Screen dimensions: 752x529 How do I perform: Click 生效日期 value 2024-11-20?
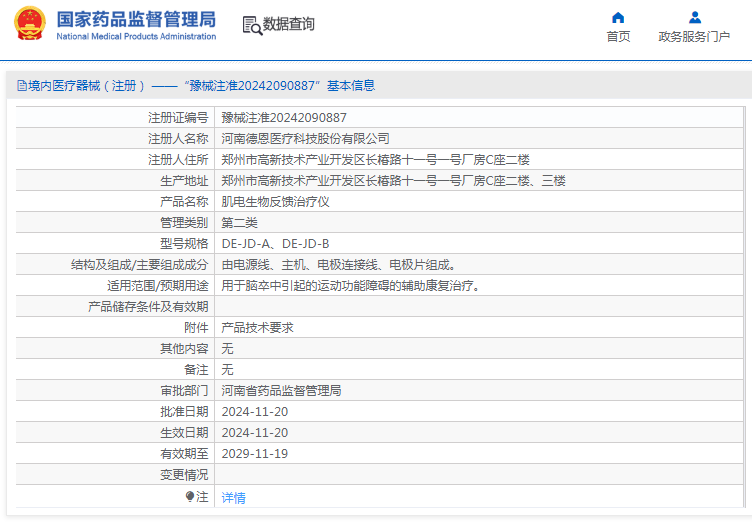click(255, 433)
